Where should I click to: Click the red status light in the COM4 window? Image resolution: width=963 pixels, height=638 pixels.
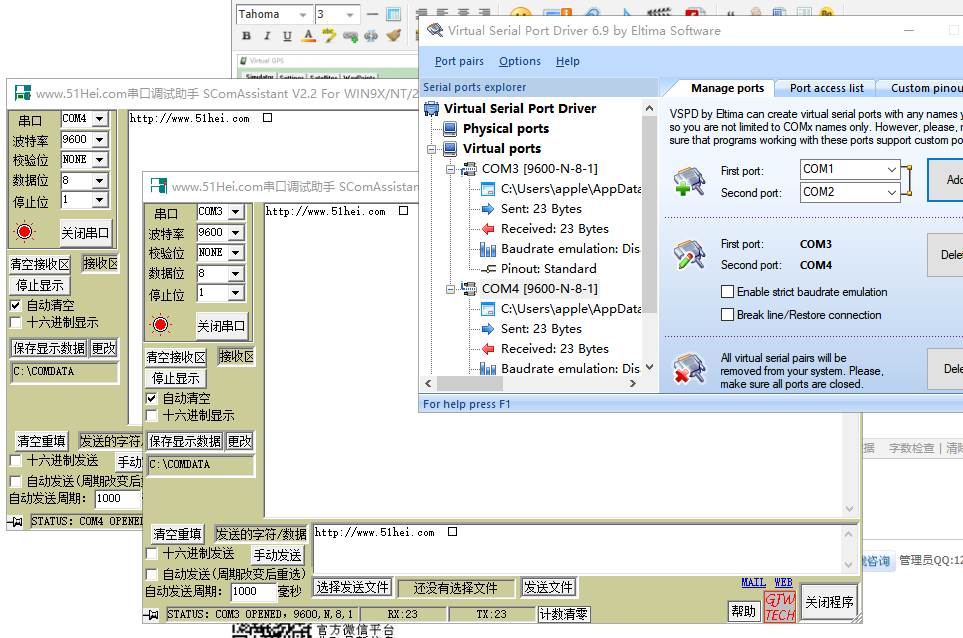click(25, 231)
